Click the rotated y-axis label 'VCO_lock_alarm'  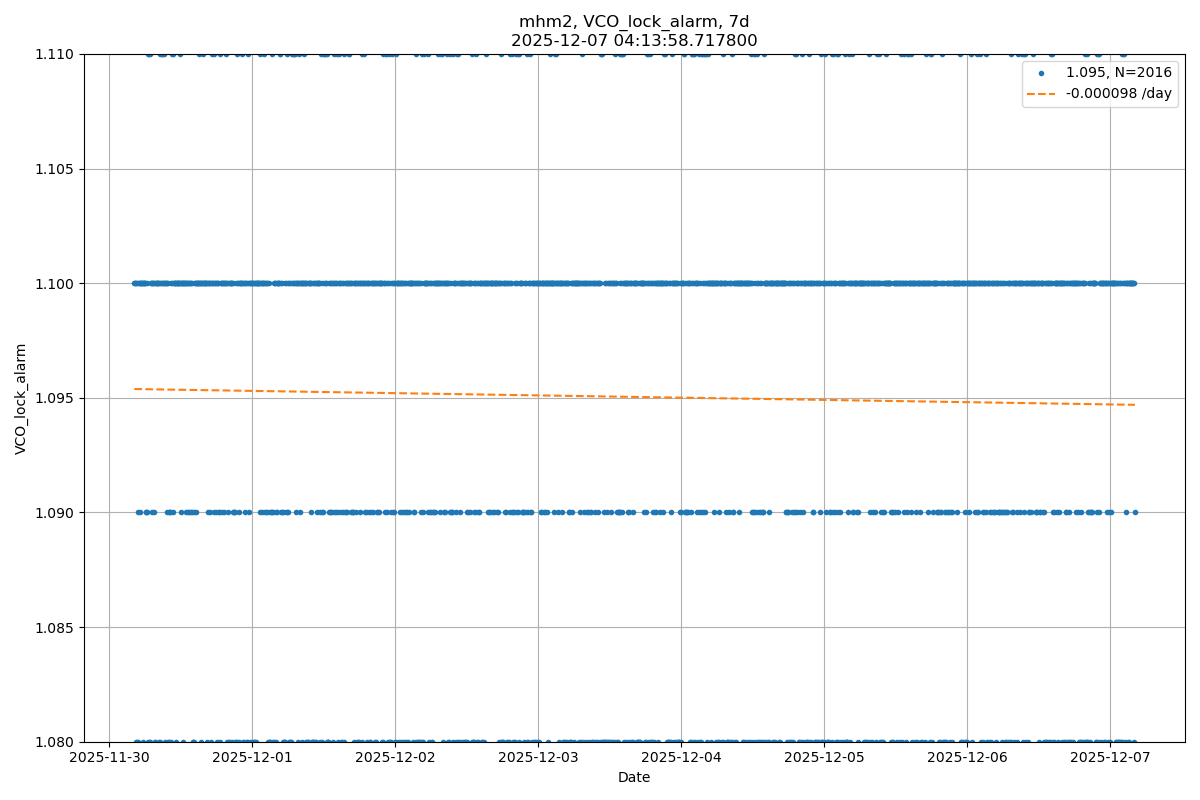point(21,398)
